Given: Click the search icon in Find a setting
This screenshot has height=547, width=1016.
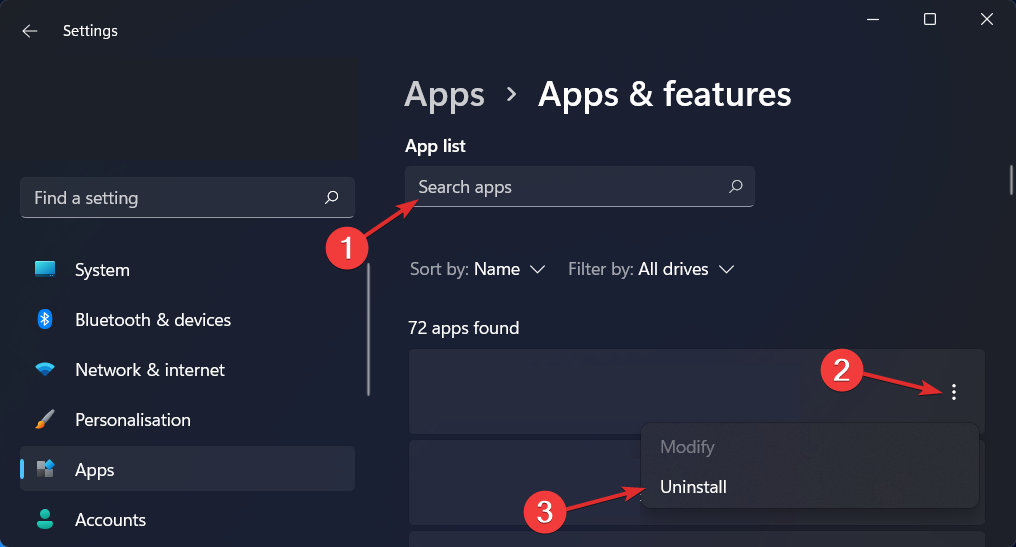Looking at the screenshot, I should (x=332, y=198).
